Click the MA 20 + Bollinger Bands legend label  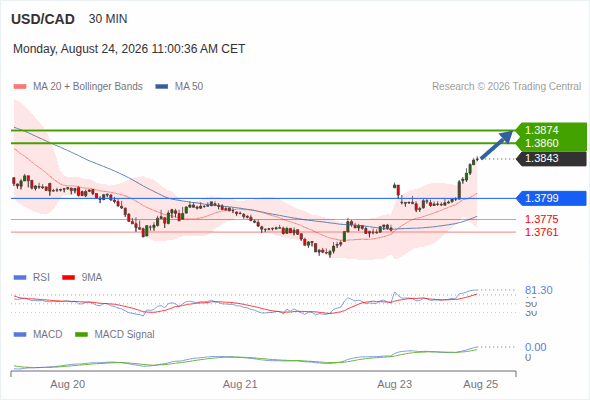(x=88, y=87)
